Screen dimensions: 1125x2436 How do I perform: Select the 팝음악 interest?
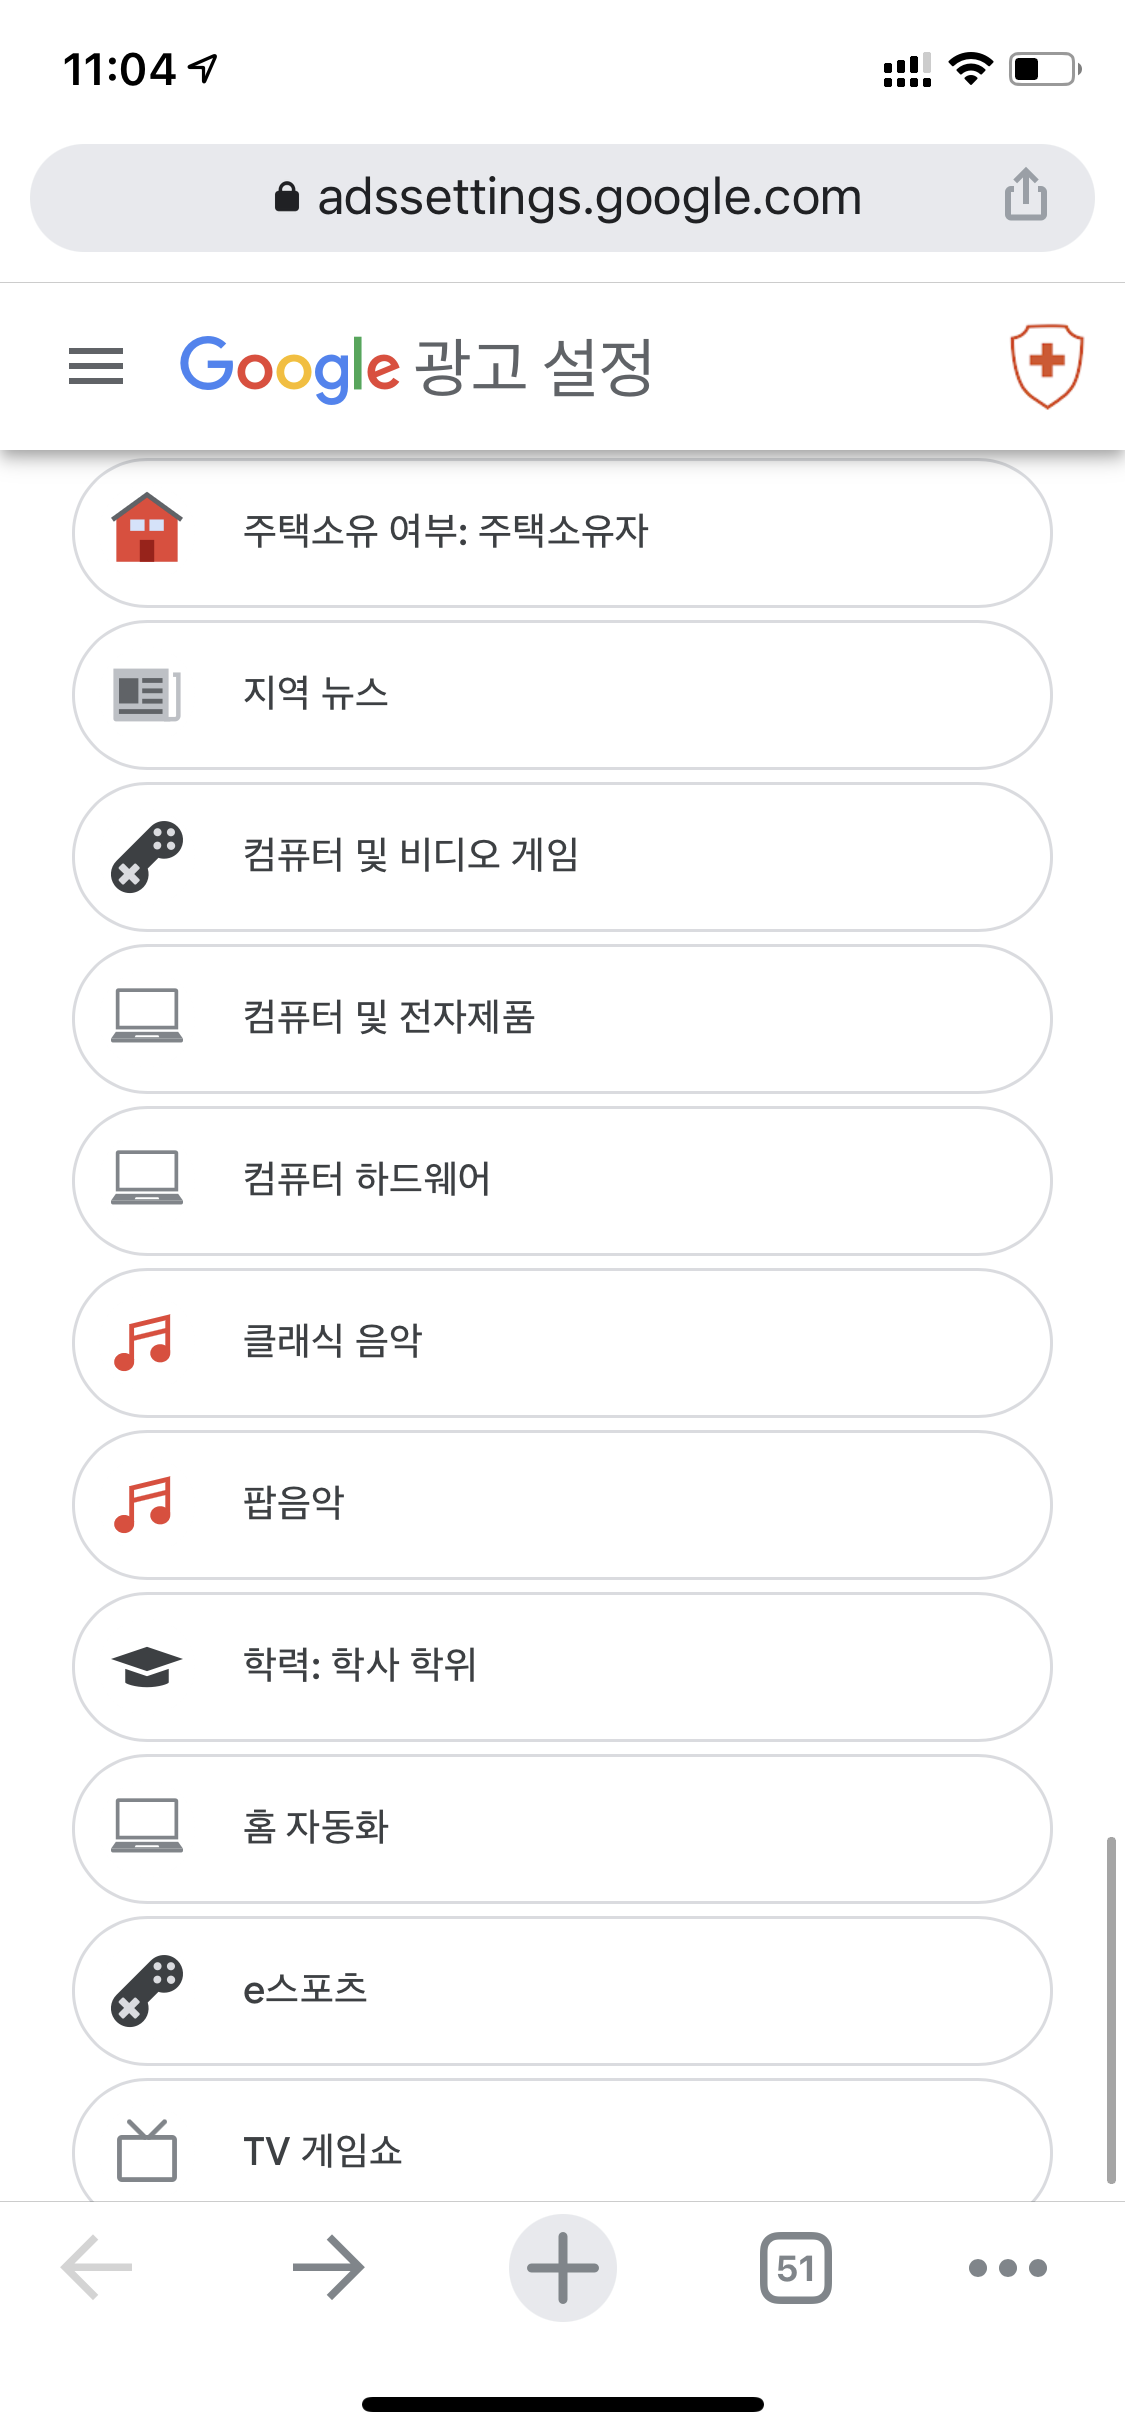(x=562, y=1504)
